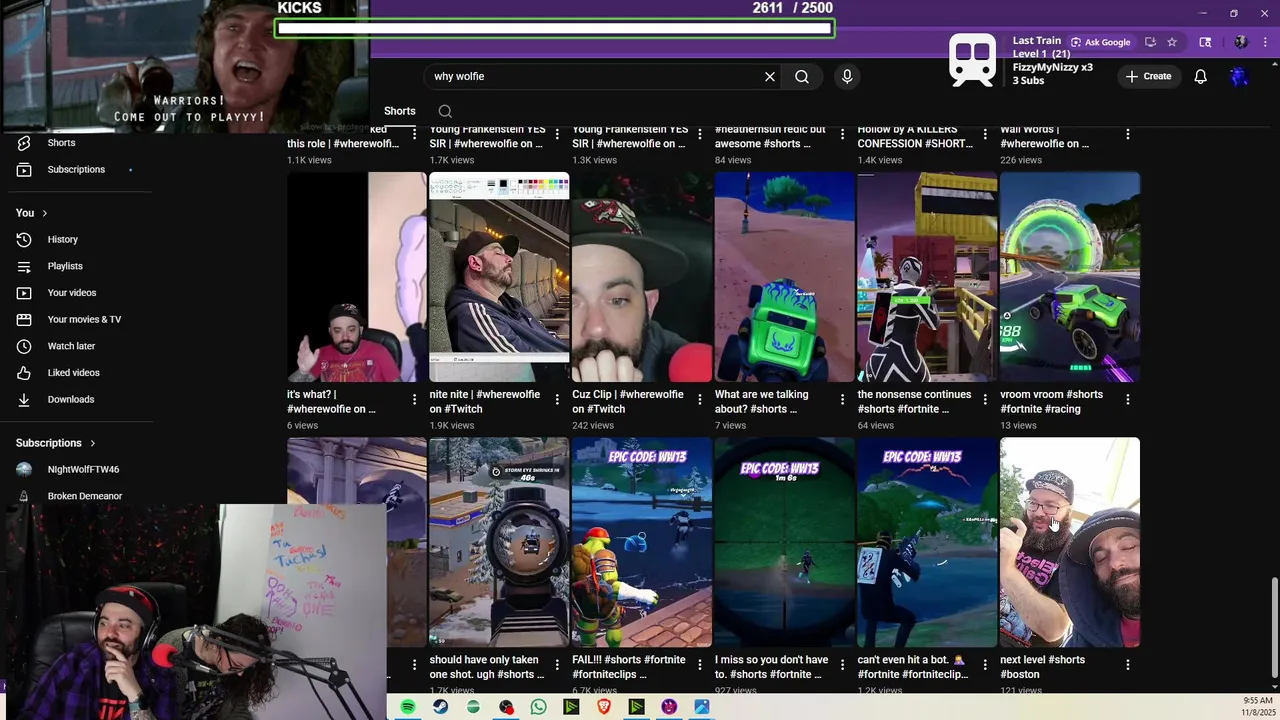Click the magnifier search button beside the query
The height and width of the screenshot is (720, 1280).
[x=802, y=77]
